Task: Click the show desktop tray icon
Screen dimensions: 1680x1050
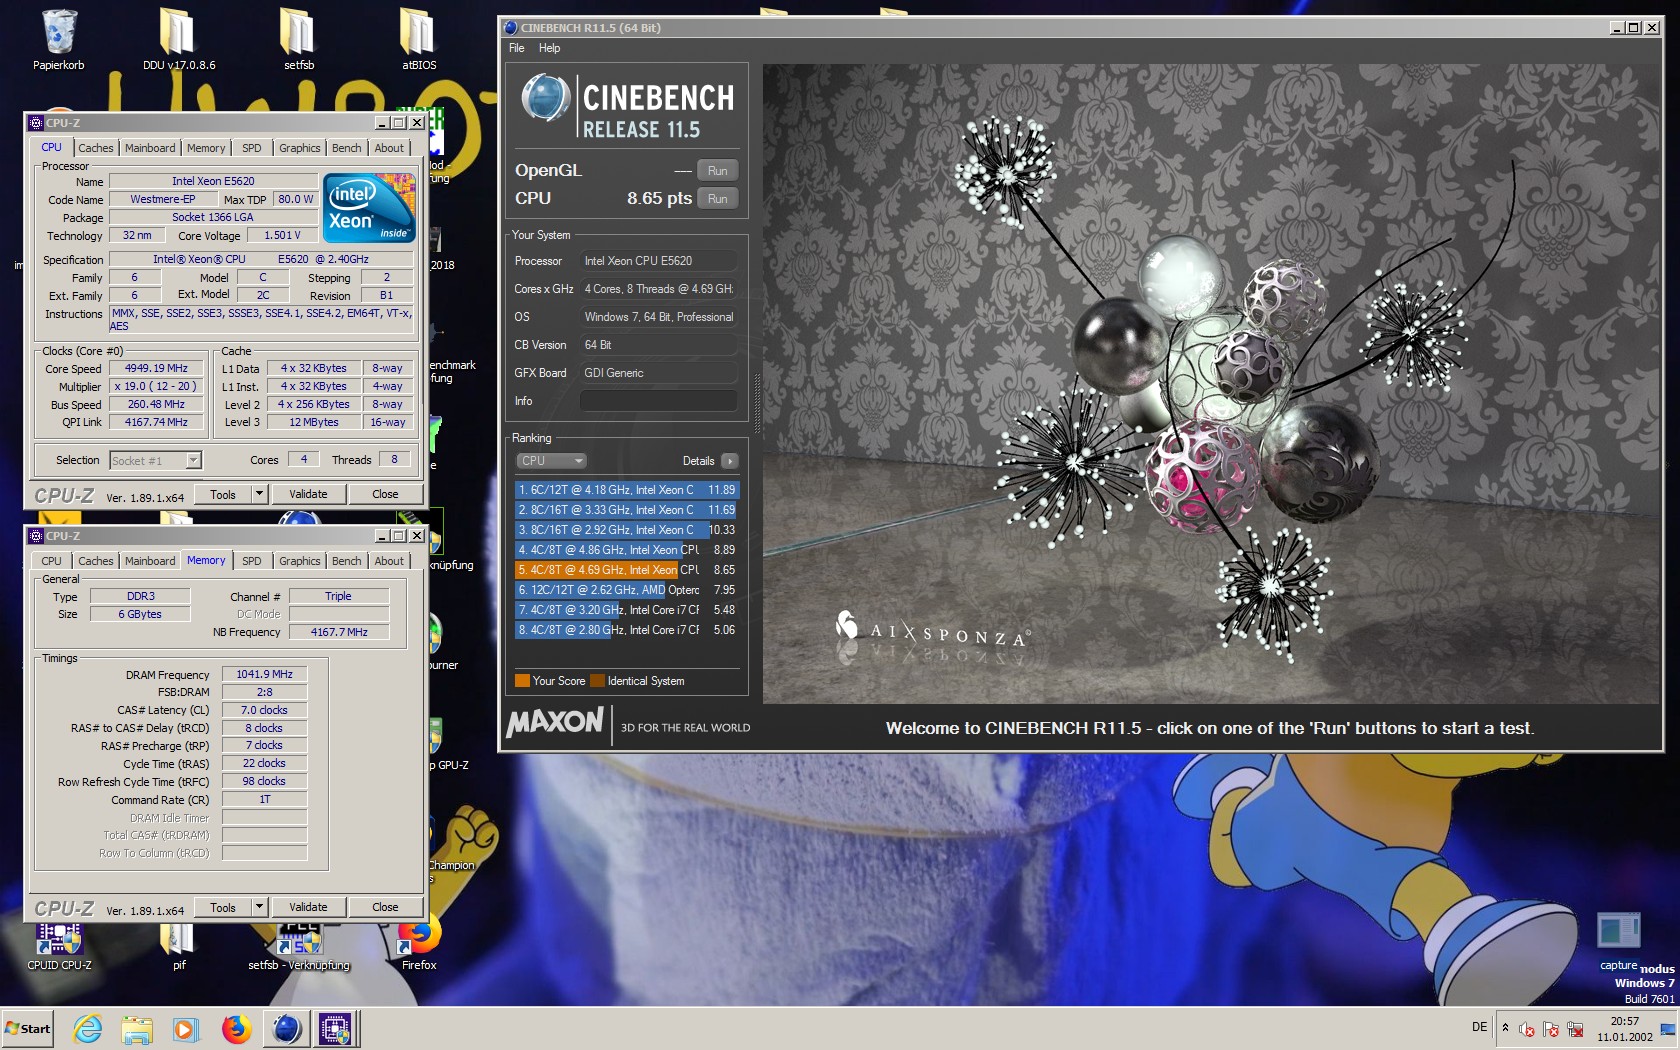Action: pyautogui.click(x=1668, y=1029)
